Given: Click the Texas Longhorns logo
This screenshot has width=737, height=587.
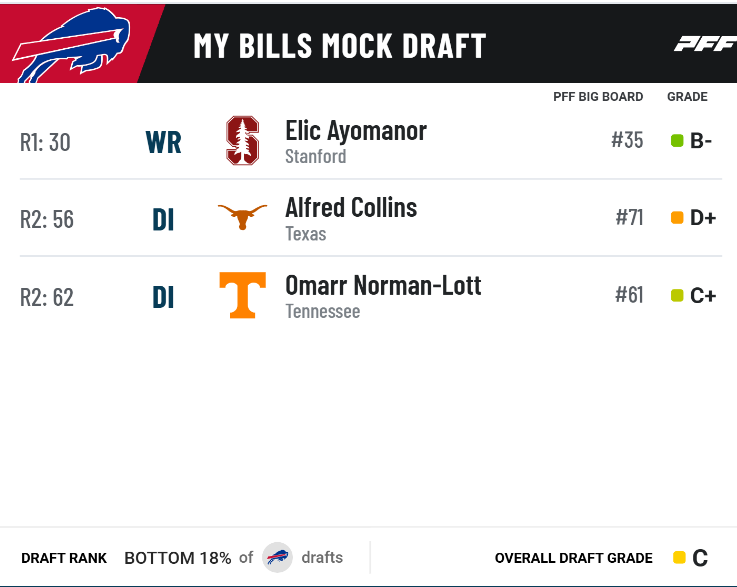Looking at the screenshot, I should [243, 217].
